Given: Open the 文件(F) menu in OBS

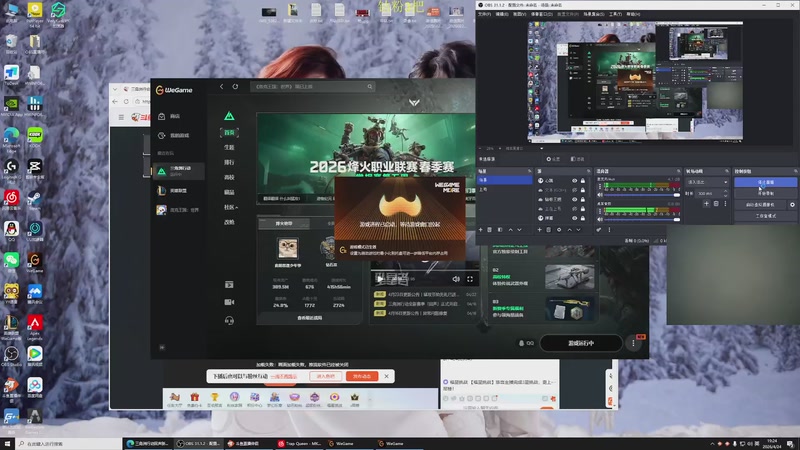Looking at the screenshot, I should (x=484, y=14).
